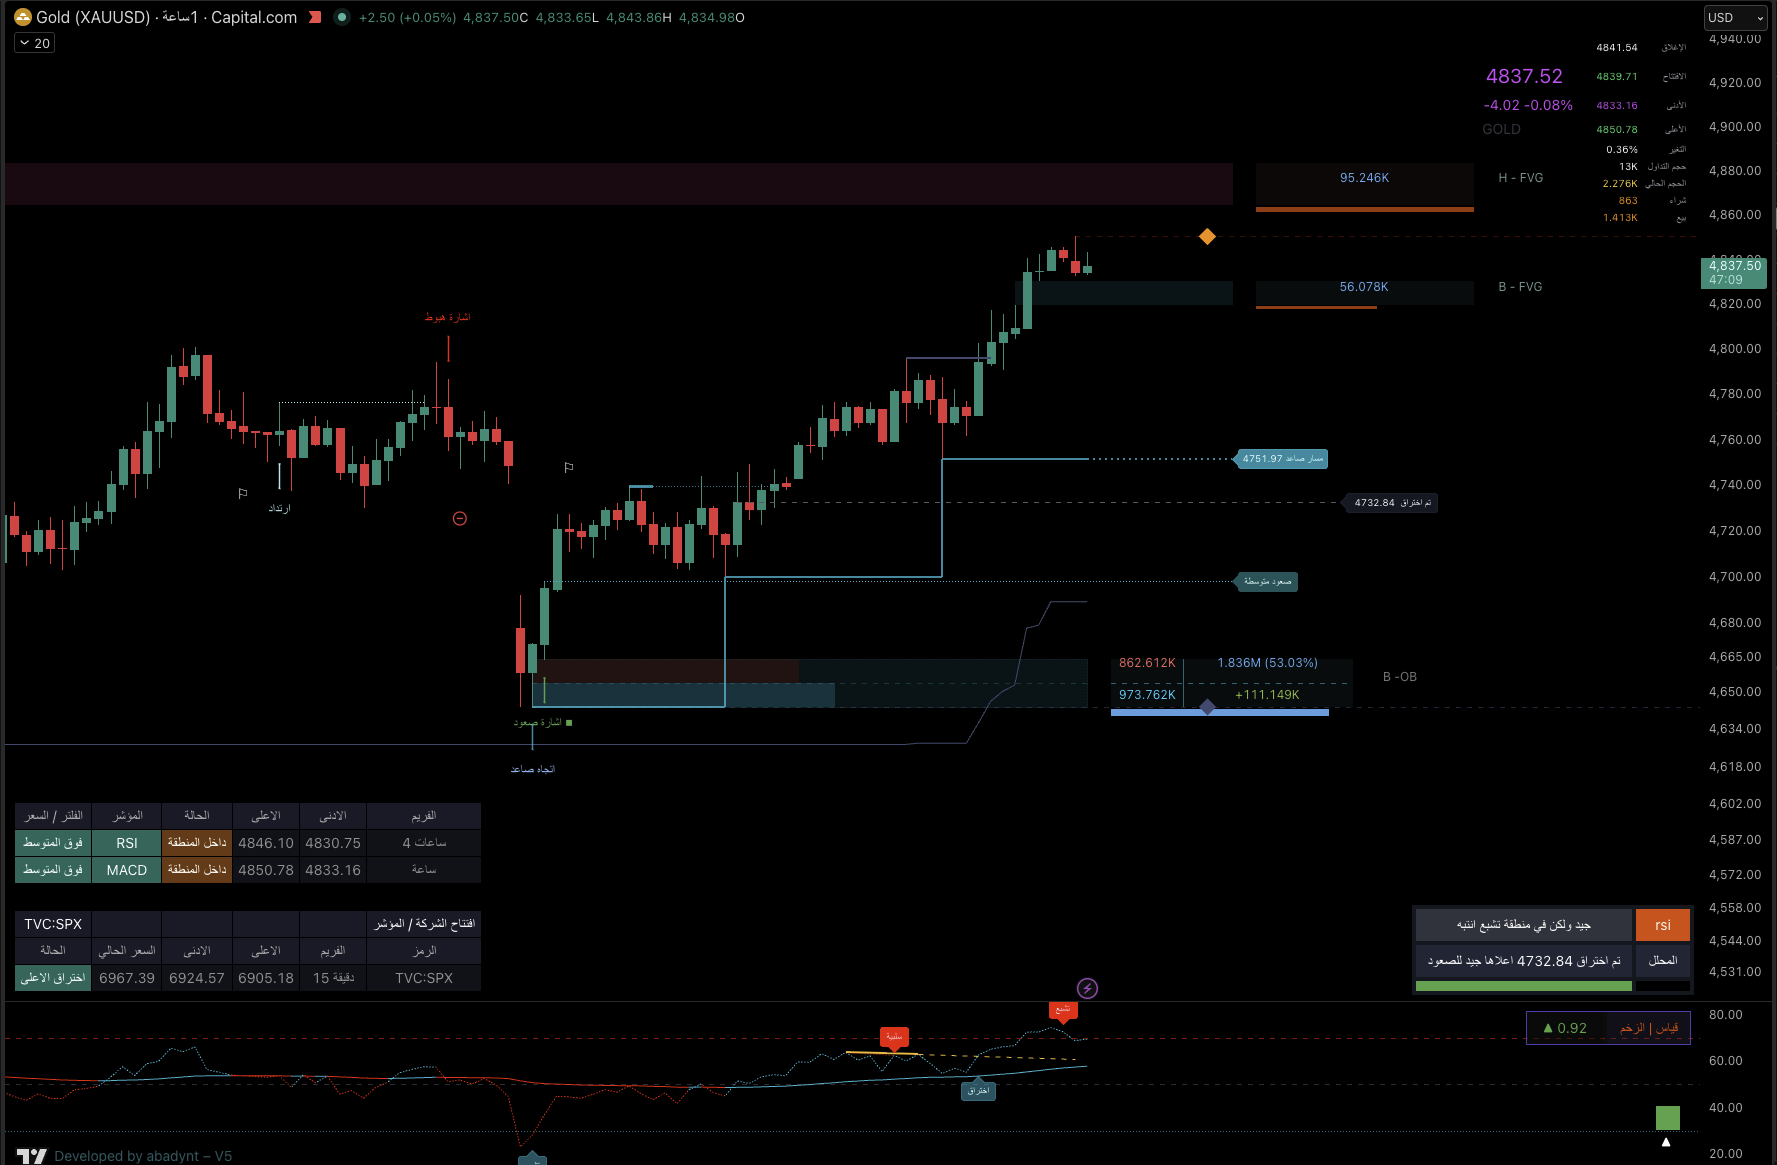Screen dimensions: 1777x1165
Task: Click the red flag icon beside Capital.com
Action: 315,17
